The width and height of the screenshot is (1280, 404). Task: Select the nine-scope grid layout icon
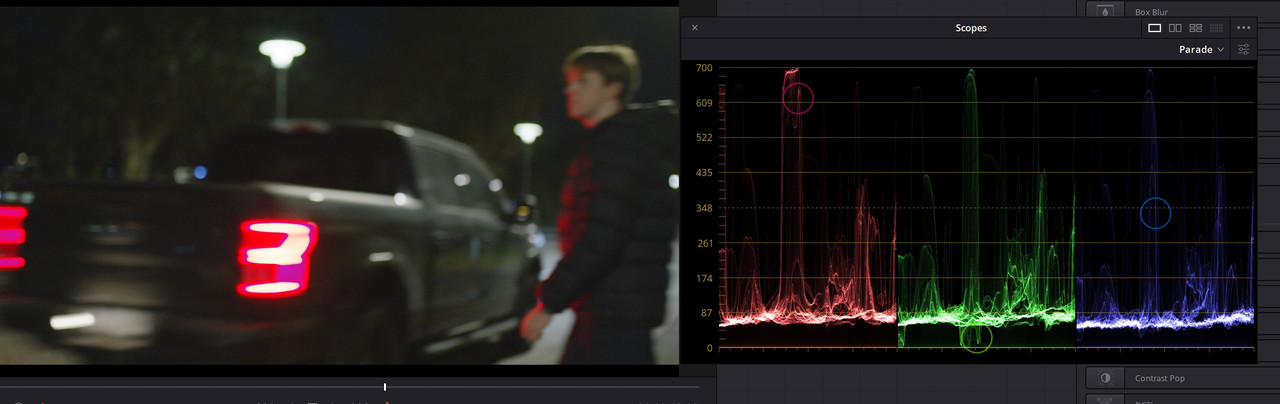point(1216,28)
